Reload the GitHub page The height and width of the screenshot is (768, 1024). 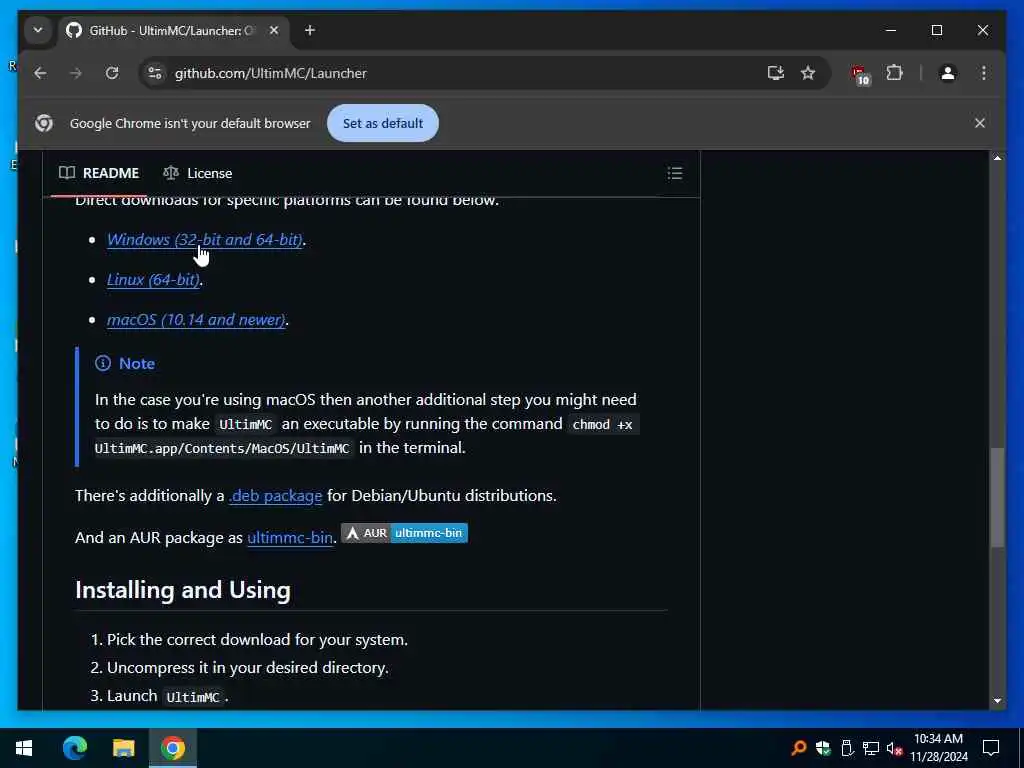point(112,73)
